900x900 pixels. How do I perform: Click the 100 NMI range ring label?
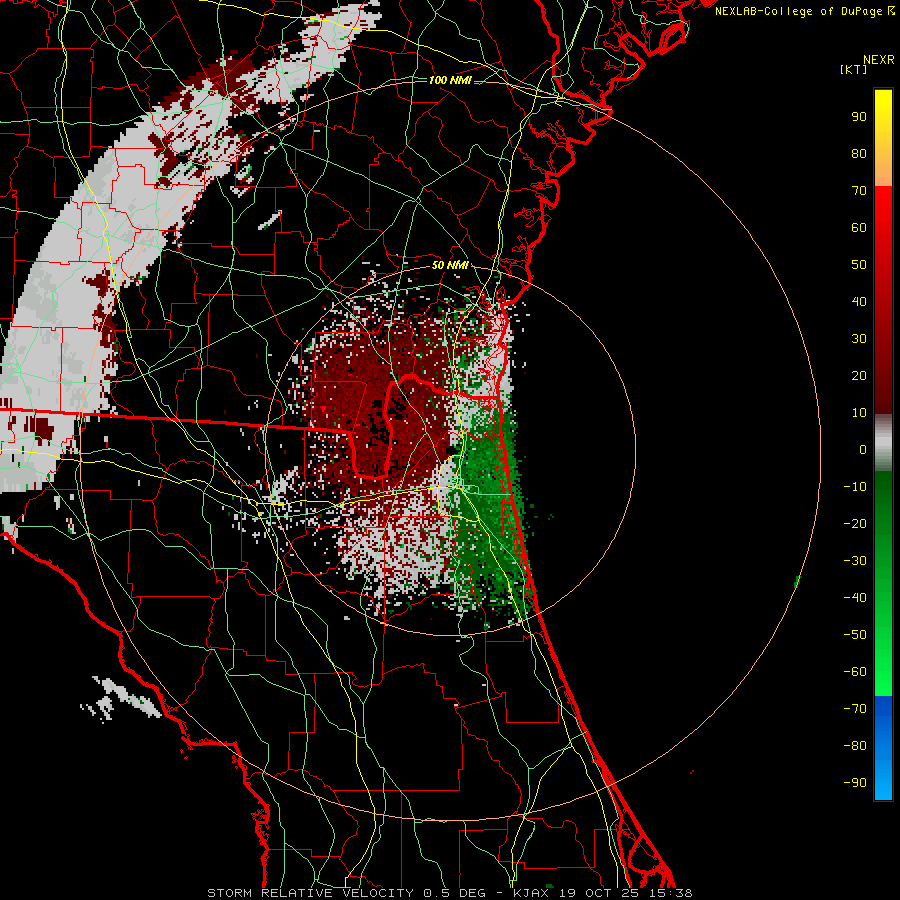[x=450, y=80]
